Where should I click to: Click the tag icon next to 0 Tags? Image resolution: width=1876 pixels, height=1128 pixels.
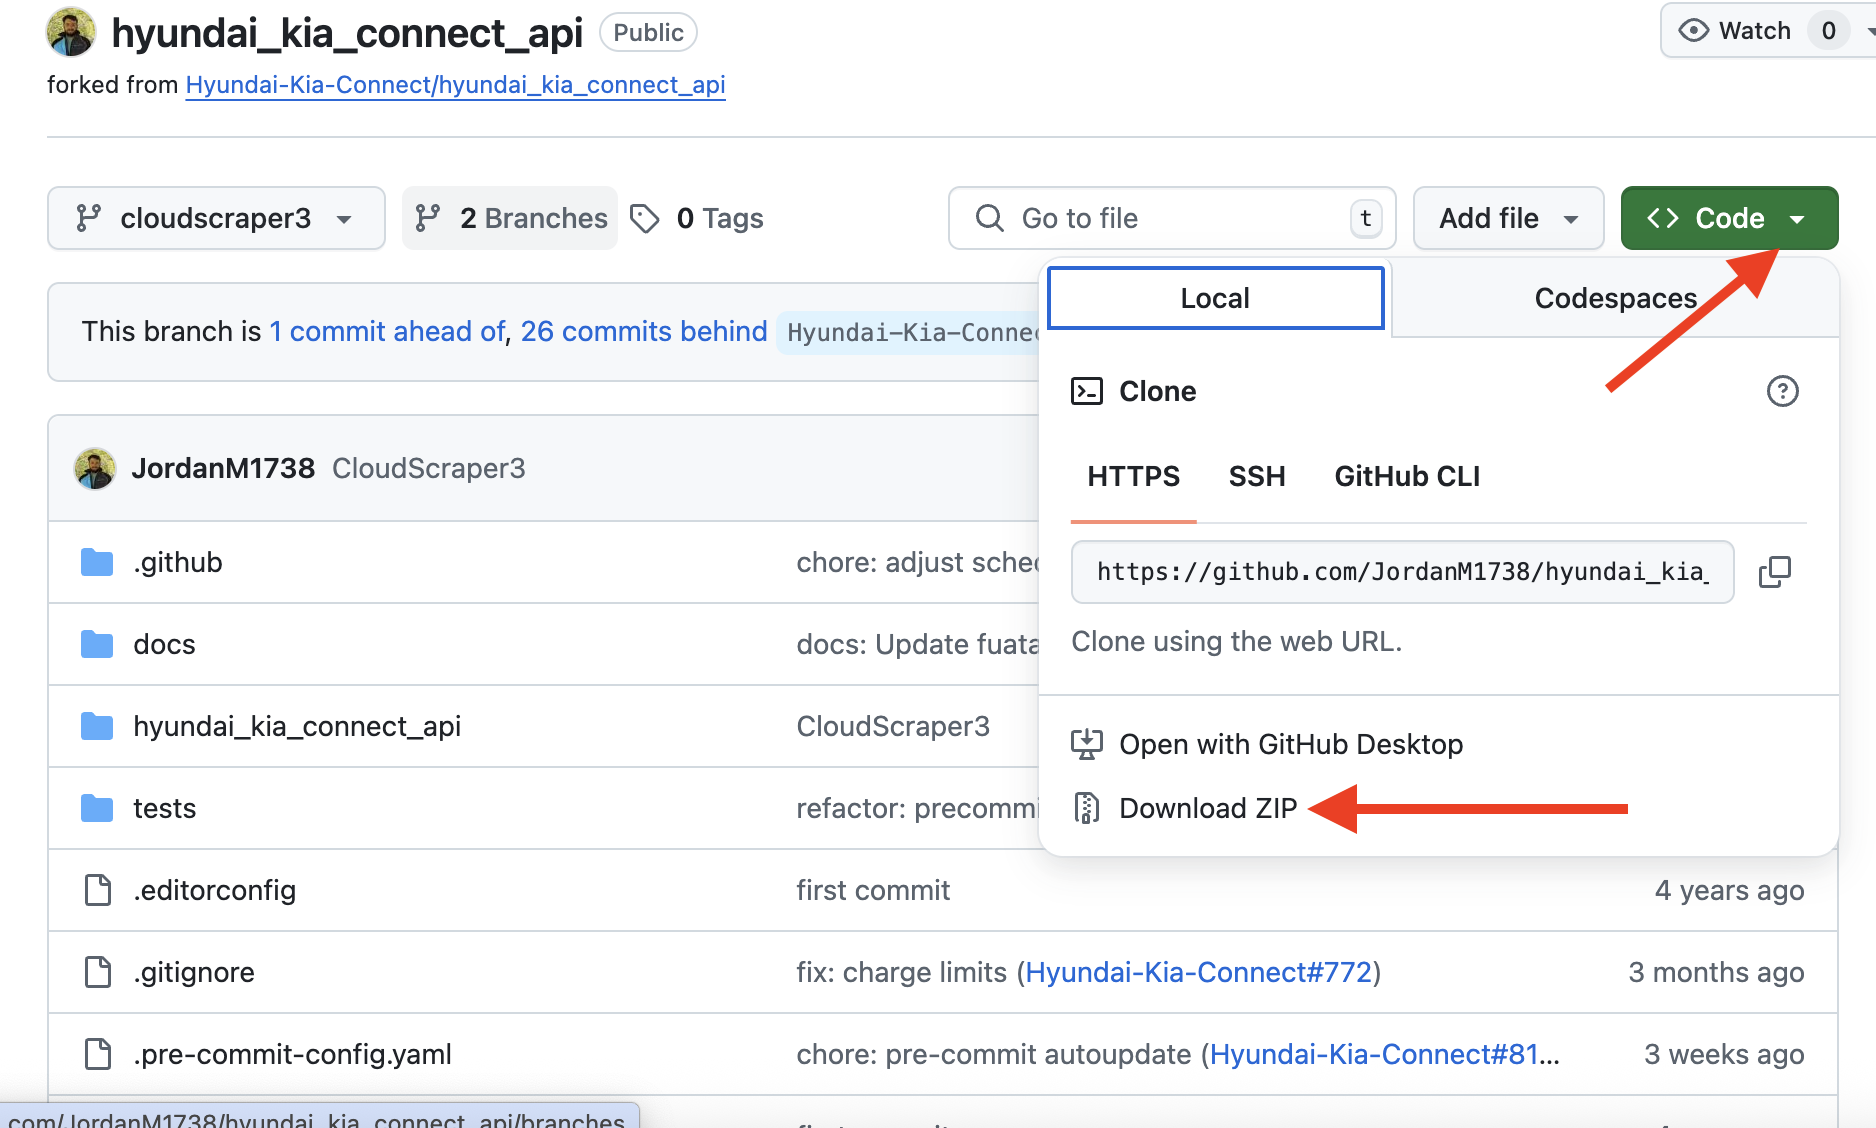click(645, 218)
